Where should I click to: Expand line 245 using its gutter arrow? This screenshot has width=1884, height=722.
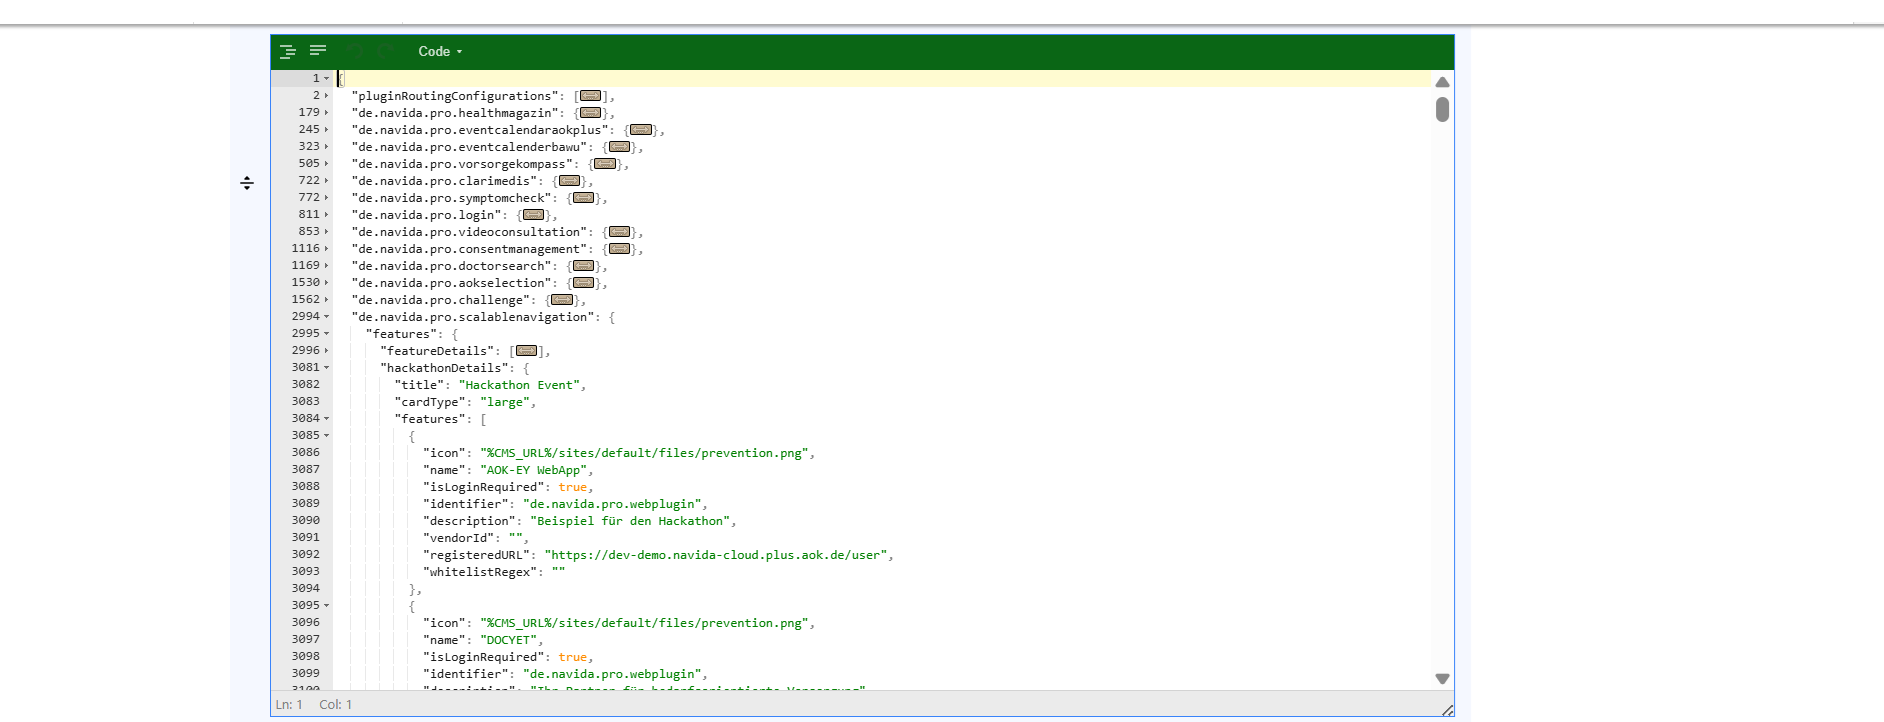326,130
